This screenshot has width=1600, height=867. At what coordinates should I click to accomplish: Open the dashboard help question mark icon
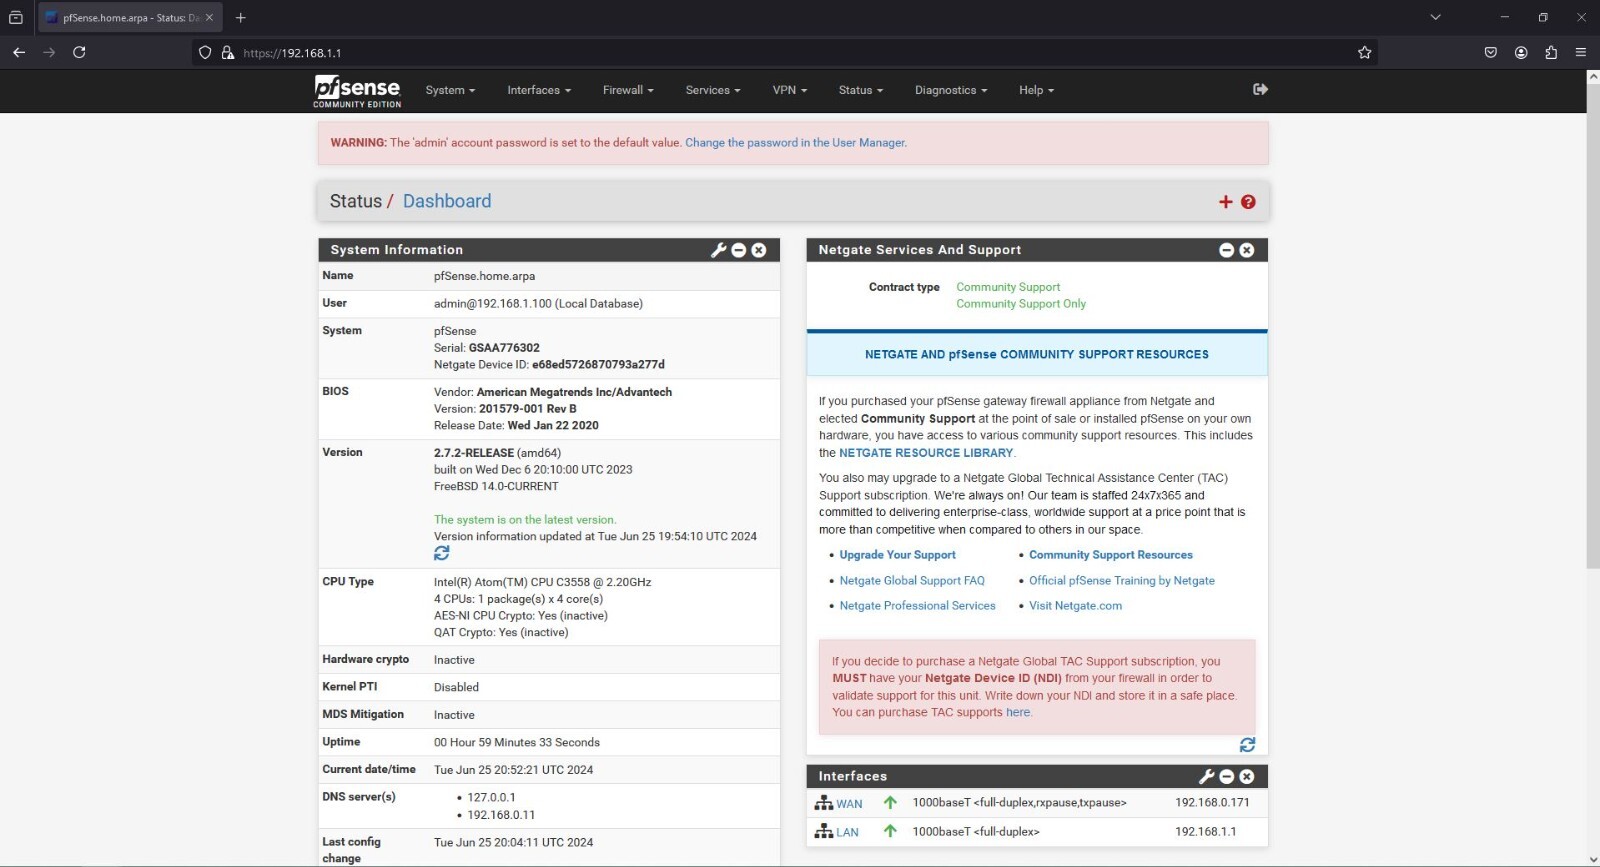click(x=1248, y=202)
